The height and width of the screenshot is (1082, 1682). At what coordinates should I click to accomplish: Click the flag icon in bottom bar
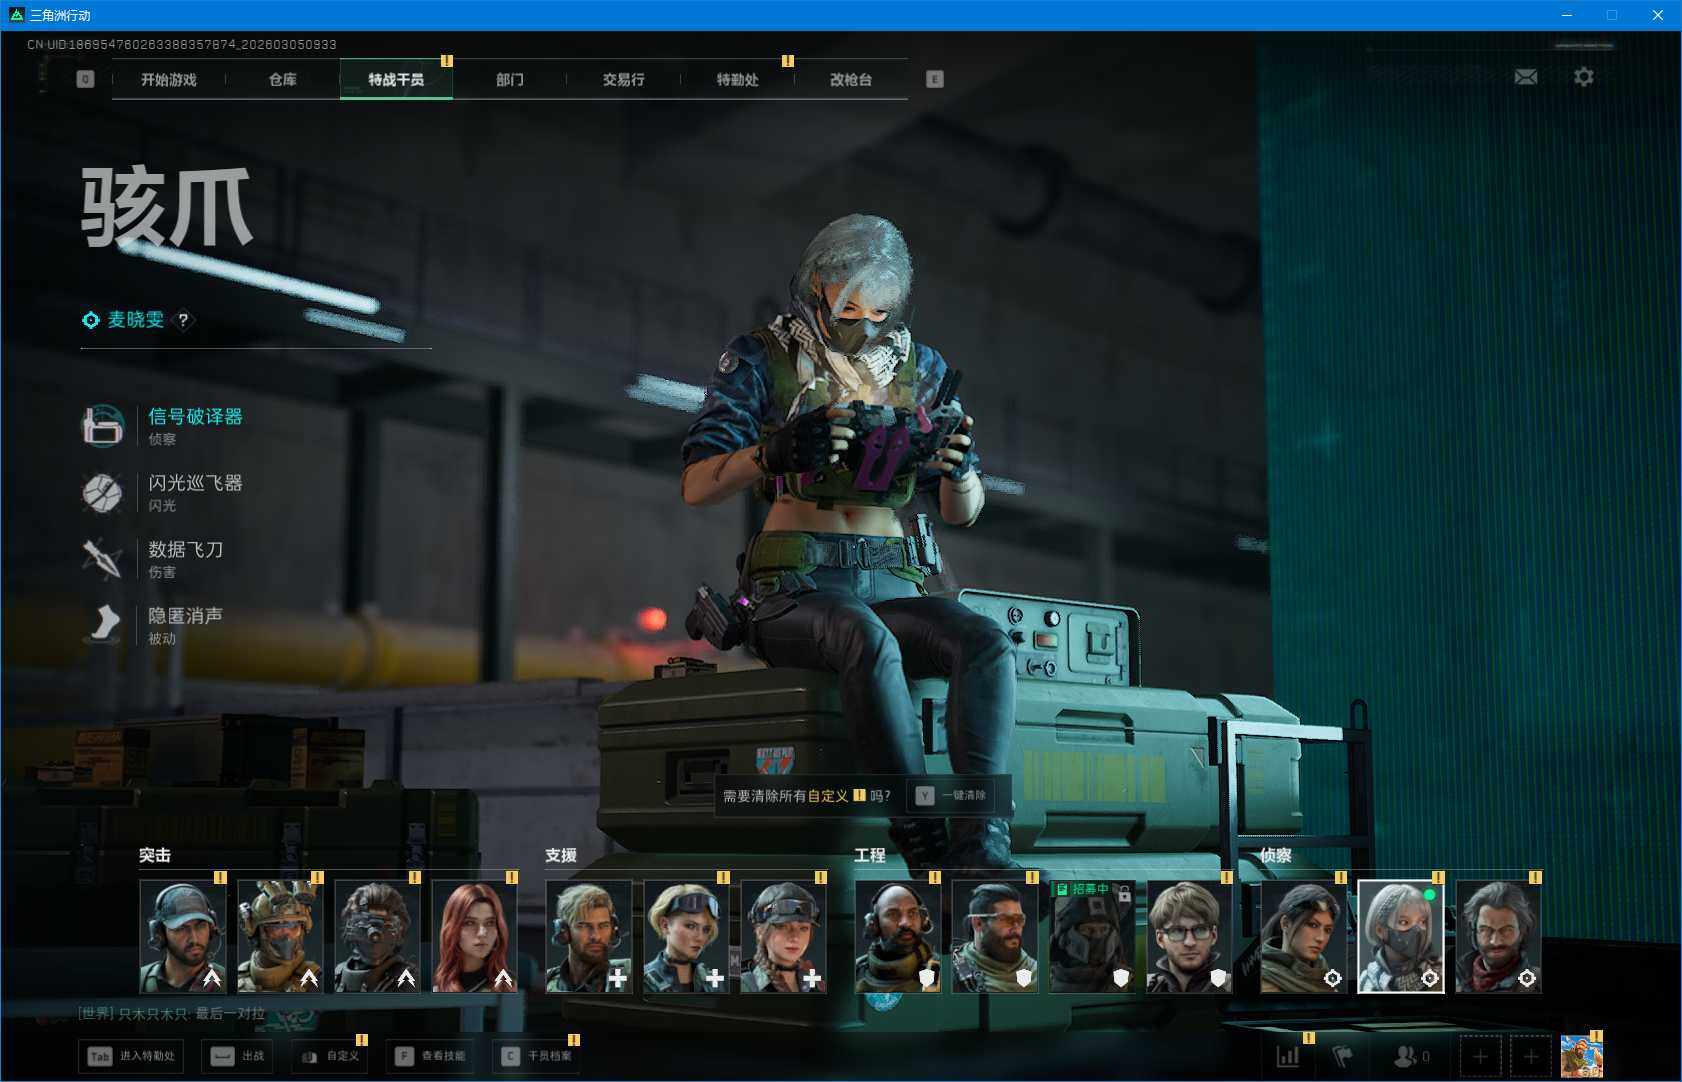(x=1343, y=1056)
